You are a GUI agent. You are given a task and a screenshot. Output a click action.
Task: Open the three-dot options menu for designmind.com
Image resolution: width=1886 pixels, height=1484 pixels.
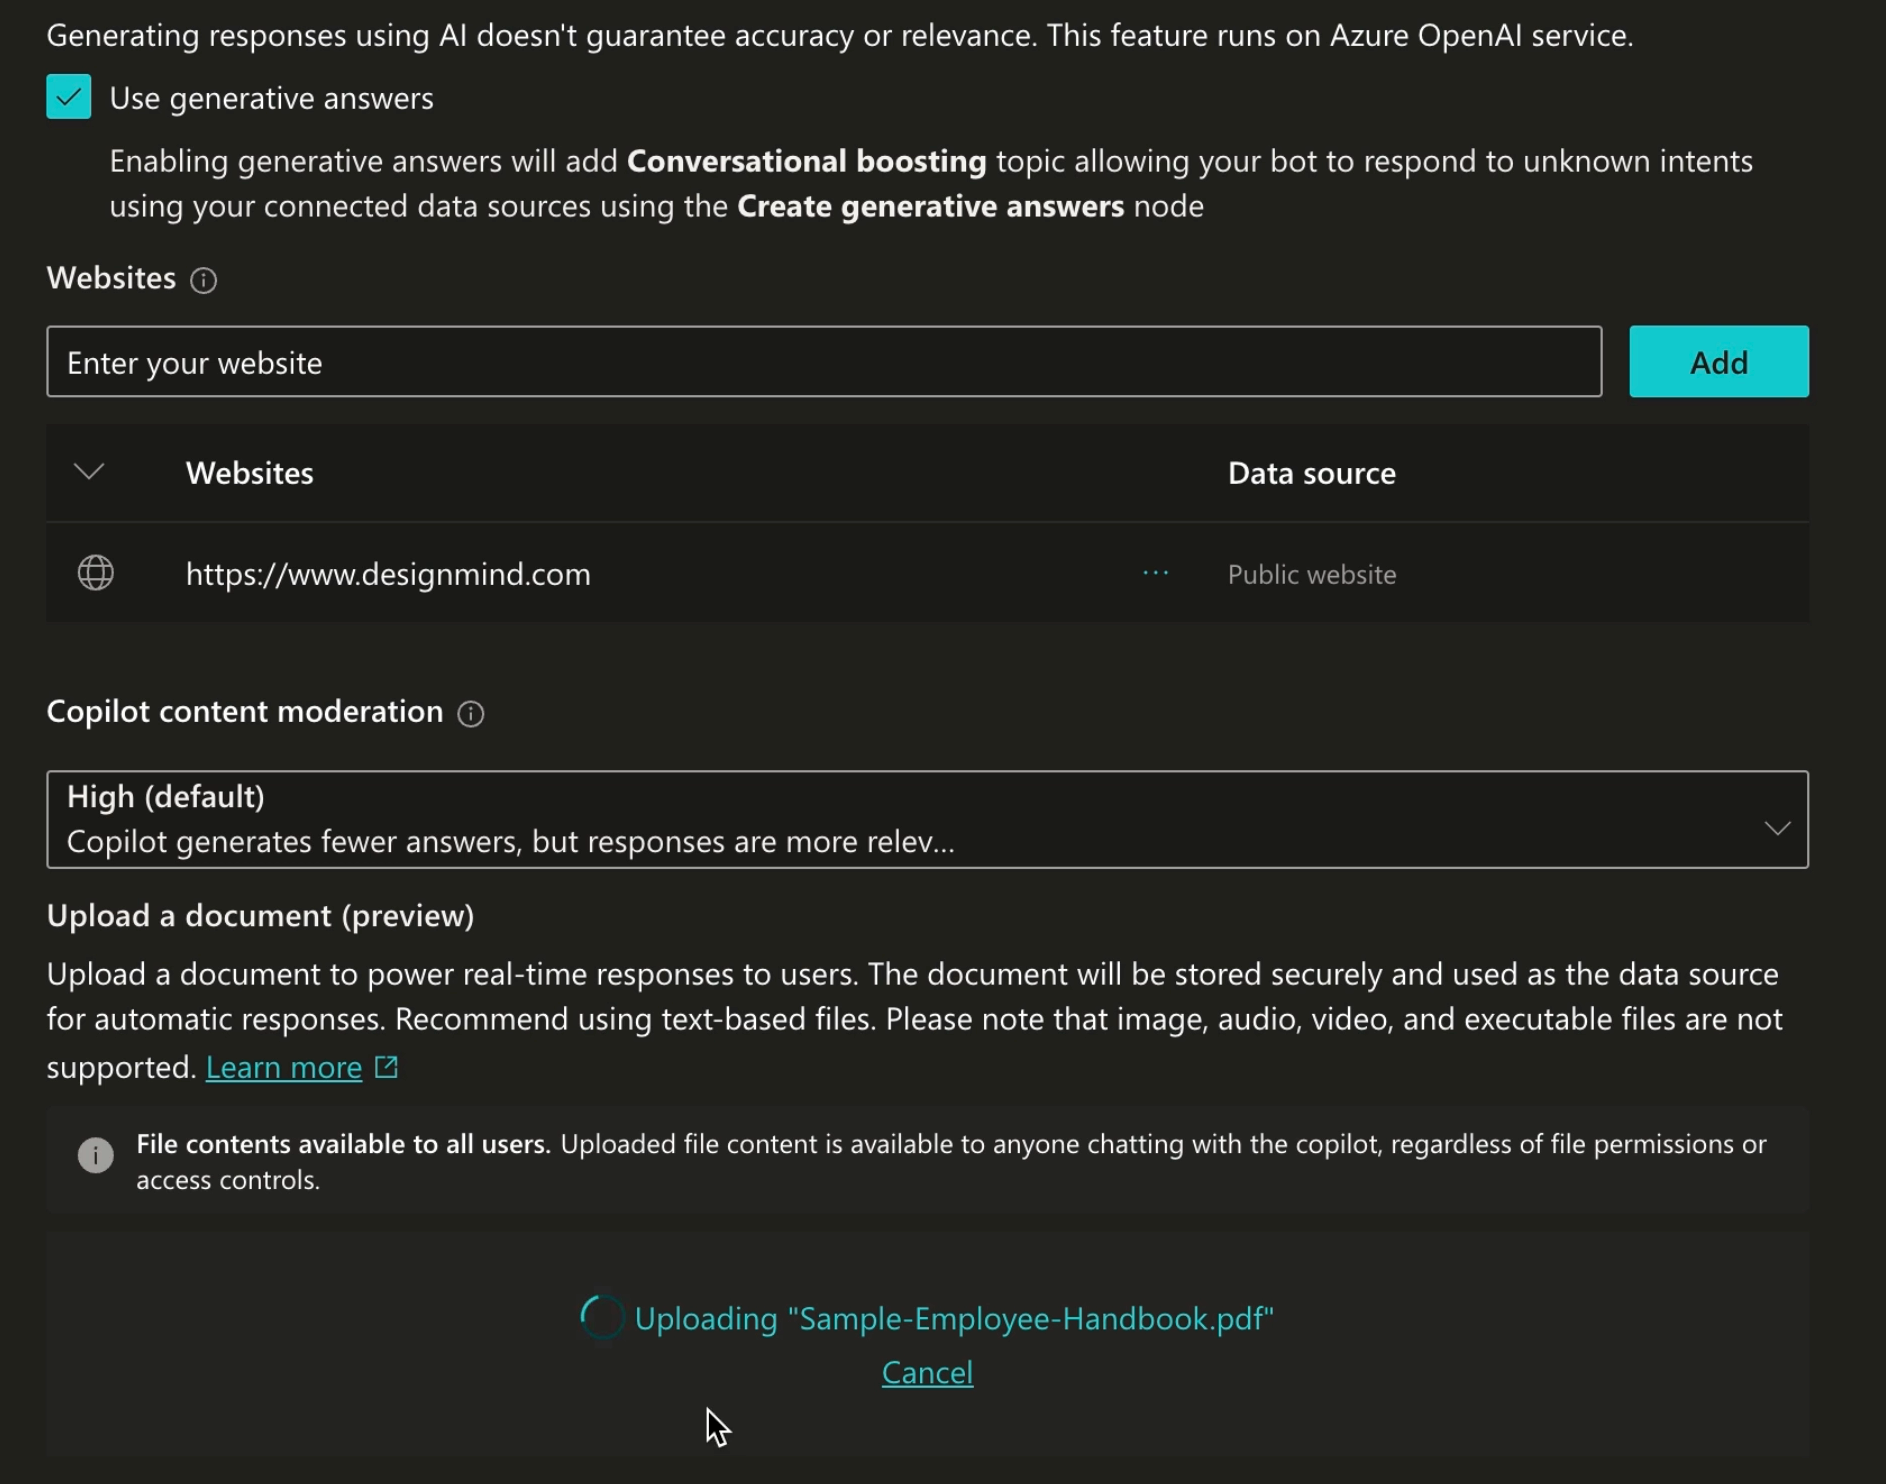1155,573
